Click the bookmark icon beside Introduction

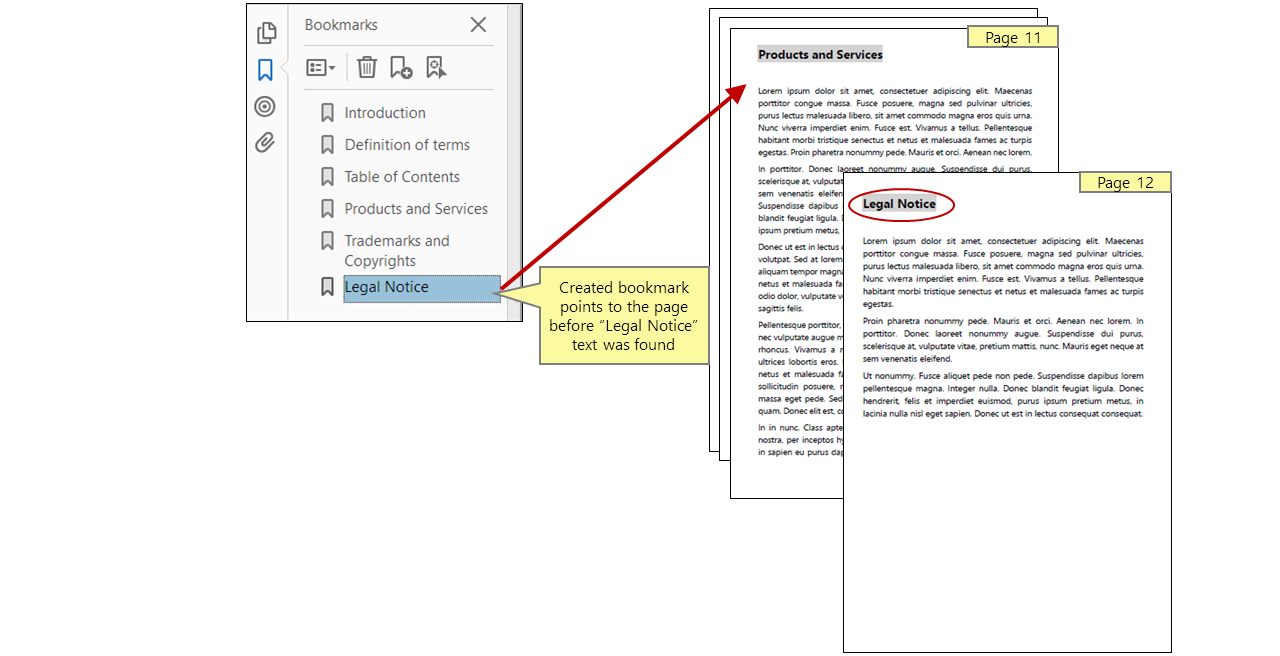click(327, 112)
